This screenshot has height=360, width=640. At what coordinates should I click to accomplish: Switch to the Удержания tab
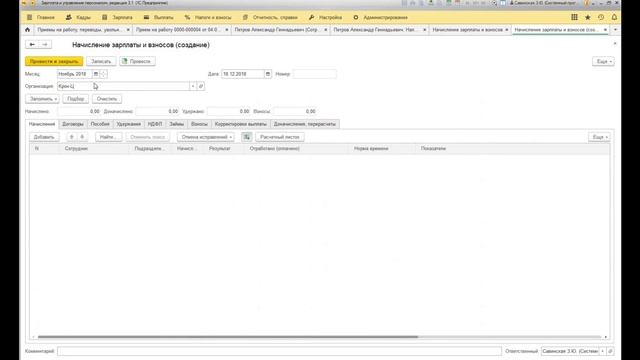[x=129, y=124]
